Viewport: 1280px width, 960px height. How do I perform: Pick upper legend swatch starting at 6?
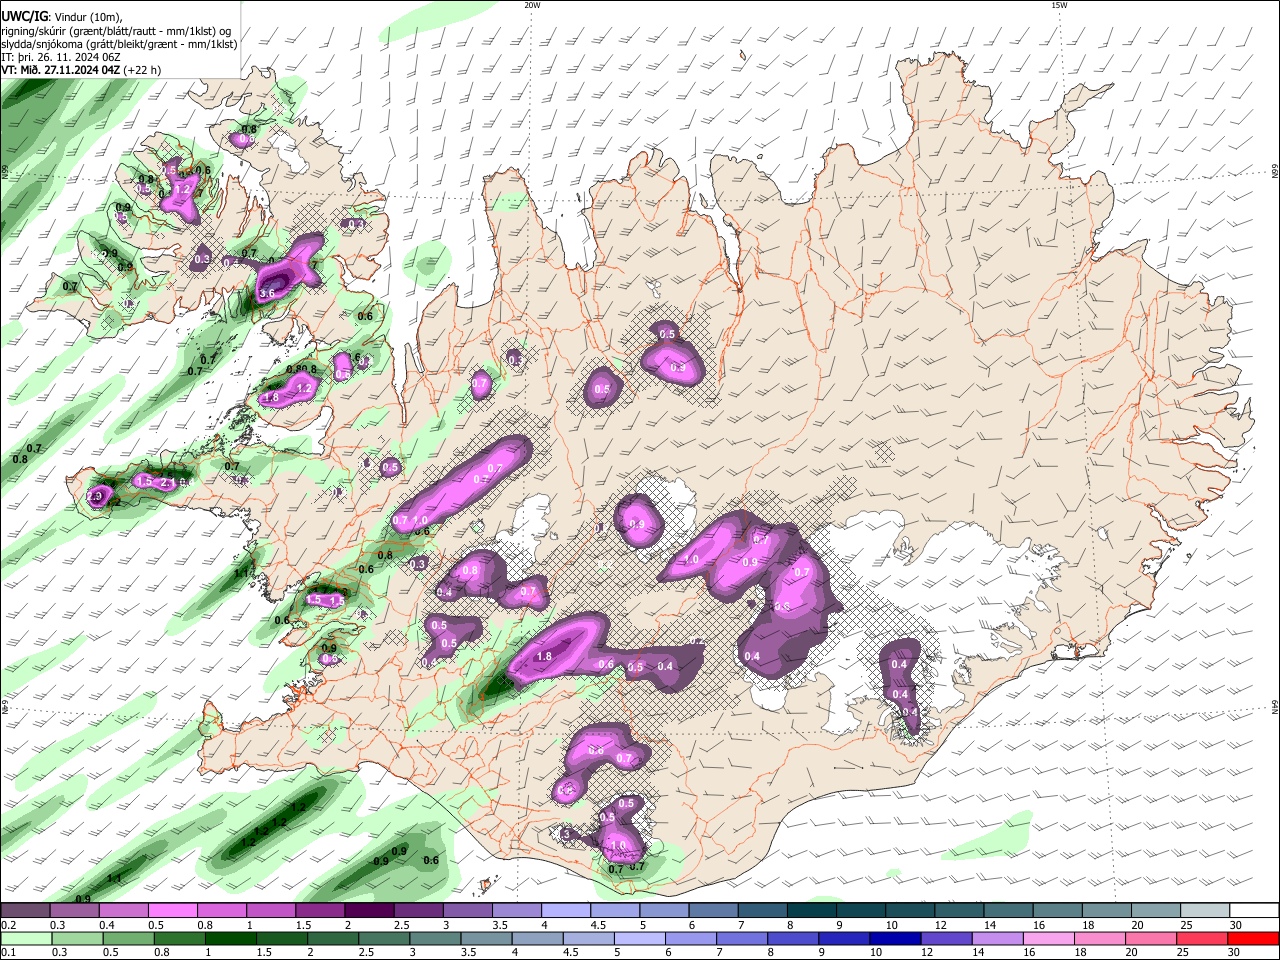coord(712,911)
